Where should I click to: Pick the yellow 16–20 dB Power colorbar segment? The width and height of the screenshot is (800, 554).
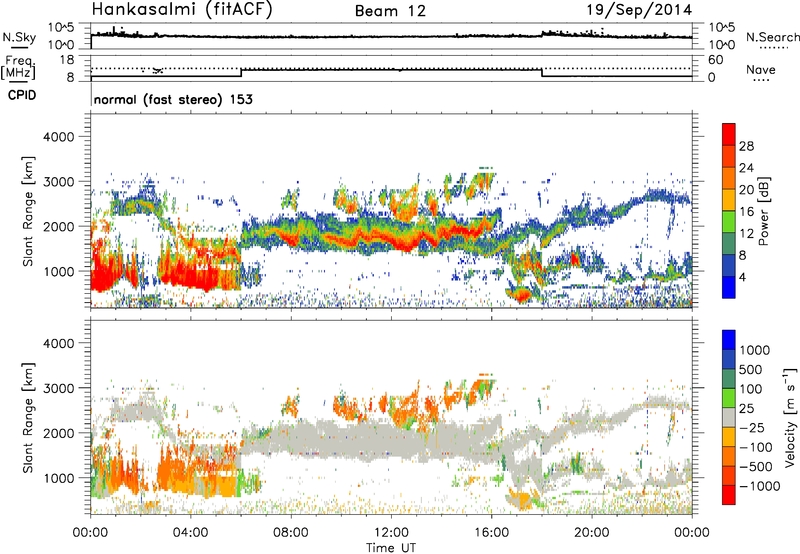click(729, 200)
